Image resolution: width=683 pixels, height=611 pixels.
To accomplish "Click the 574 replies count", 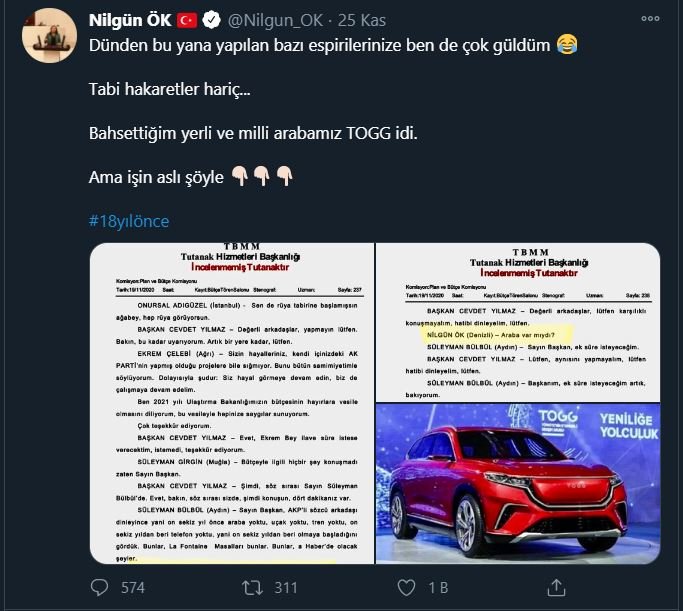I will coord(132,588).
